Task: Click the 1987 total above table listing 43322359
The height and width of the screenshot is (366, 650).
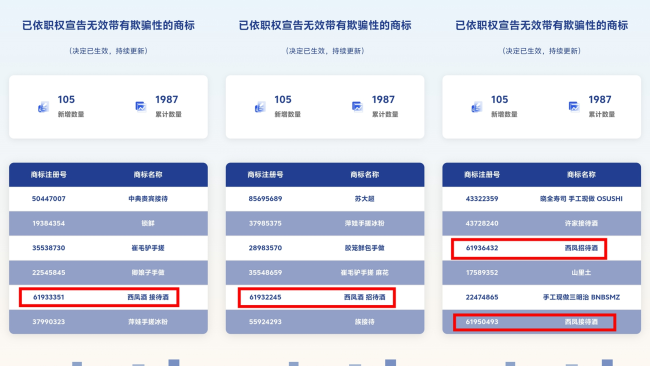Action: point(600,99)
